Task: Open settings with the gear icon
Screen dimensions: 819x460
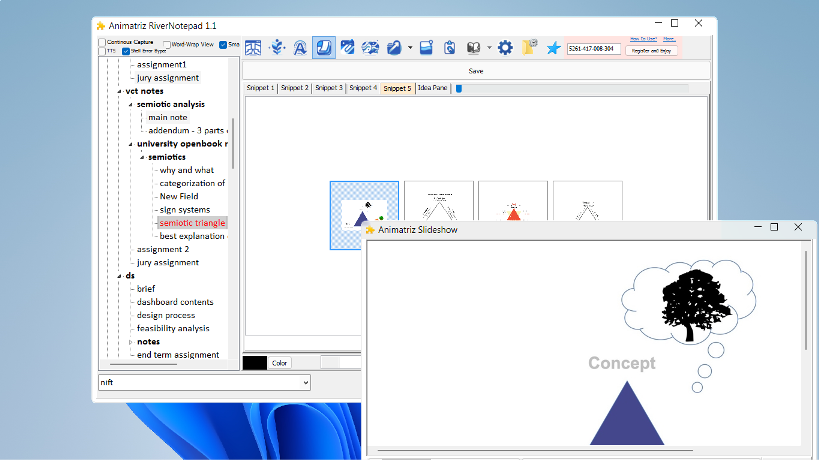Action: coord(505,48)
